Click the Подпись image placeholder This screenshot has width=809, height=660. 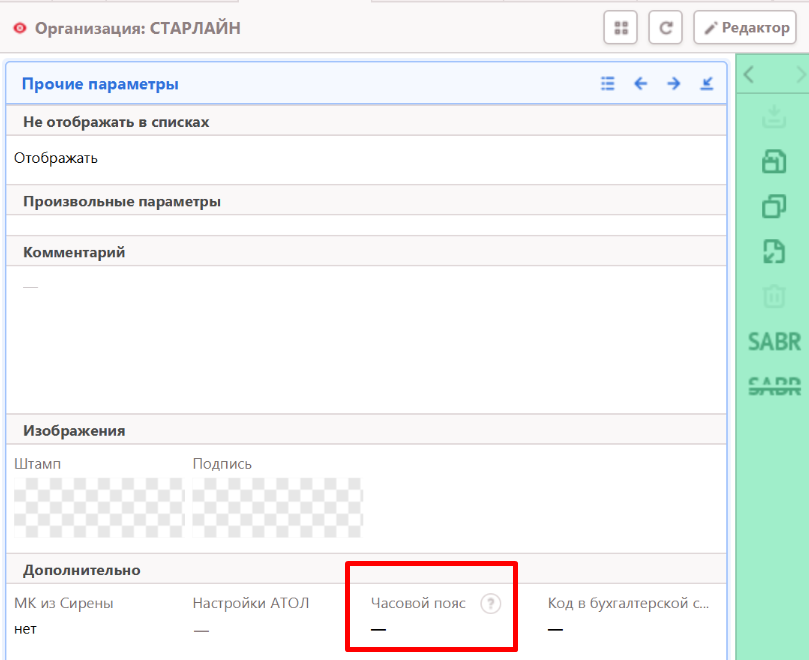pyautogui.click(x=277, y=508)
